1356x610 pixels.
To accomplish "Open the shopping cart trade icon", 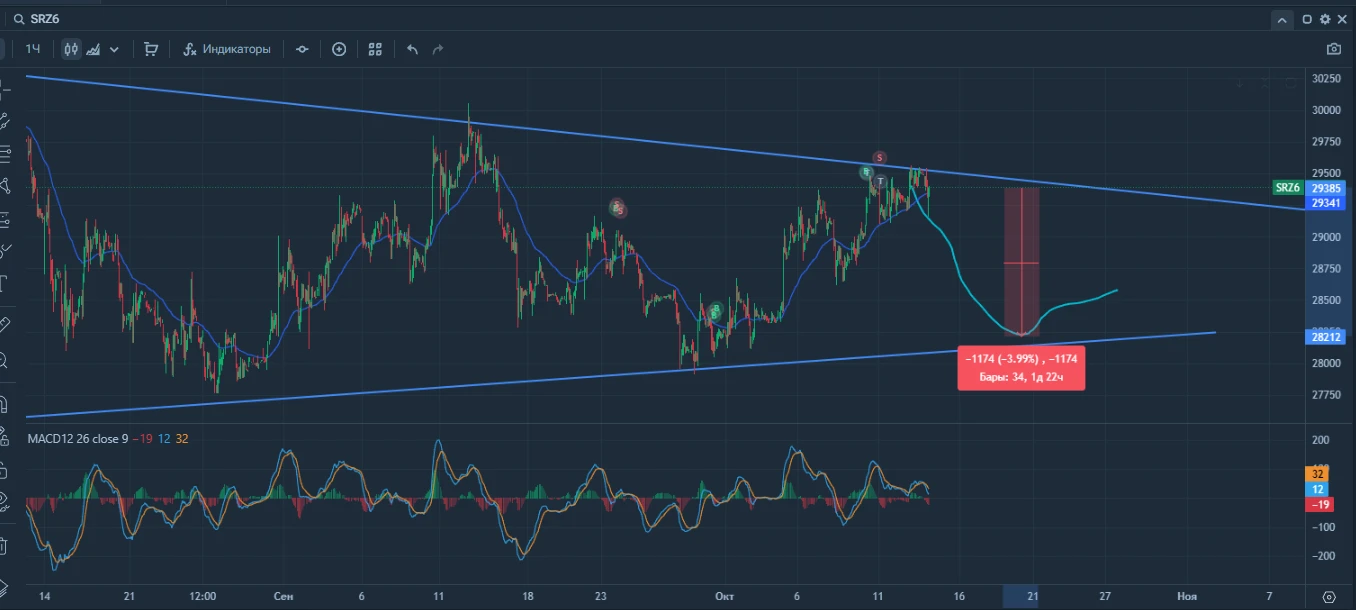I will click(x=151, y=49).
